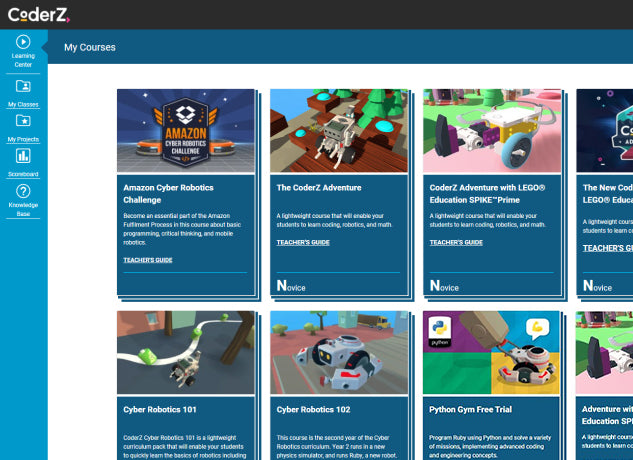The height and width of the screenshot is (460, 633).
Task: Open the Cyber Robotics 102 course image
Action: point(338,352)
